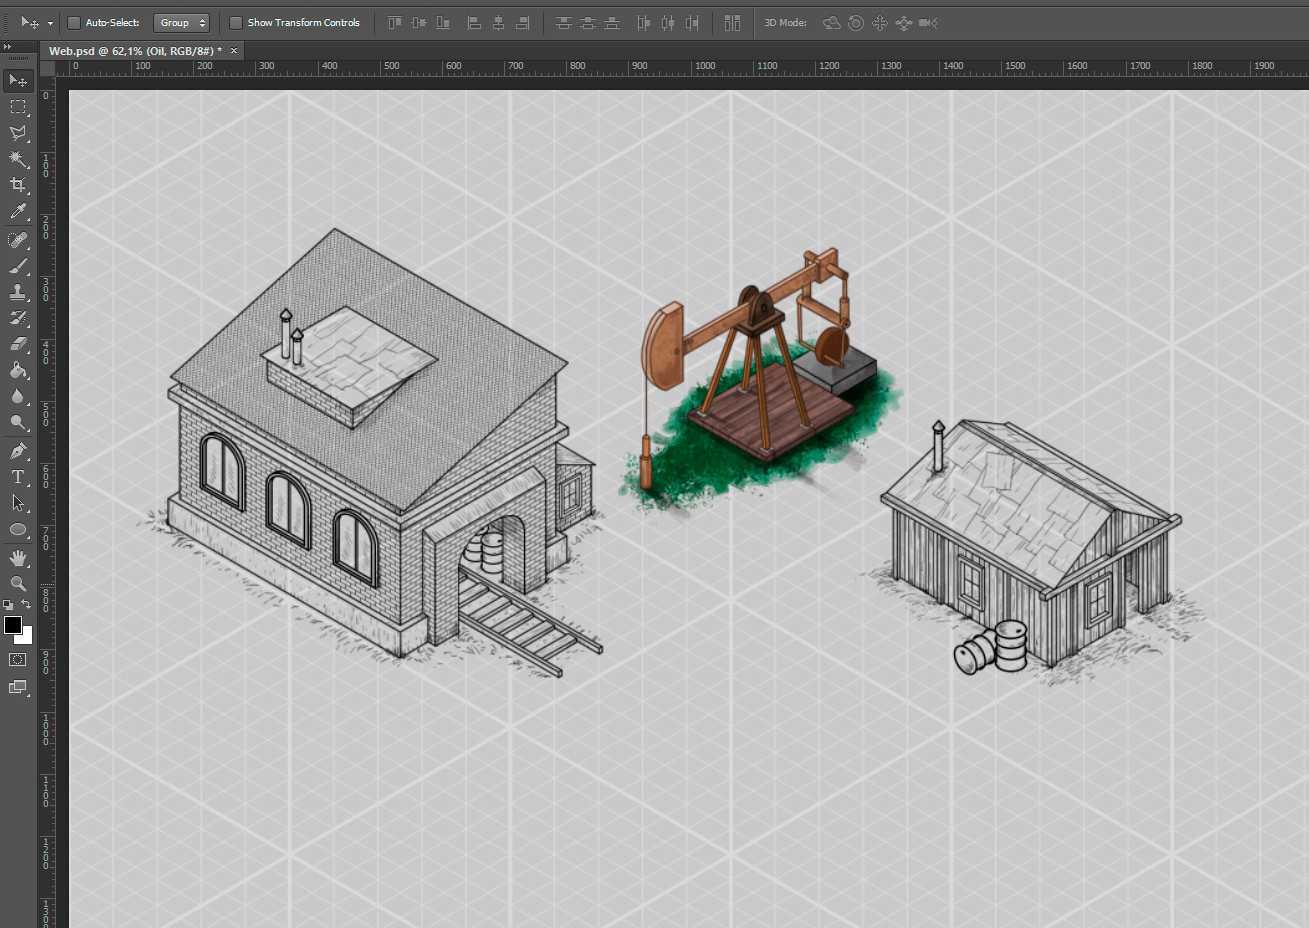Image resolution: width=1309 pixels, height=928 pixels.
Task: Choose the Polygonal Lasso tool
Action: click(18, 133)
